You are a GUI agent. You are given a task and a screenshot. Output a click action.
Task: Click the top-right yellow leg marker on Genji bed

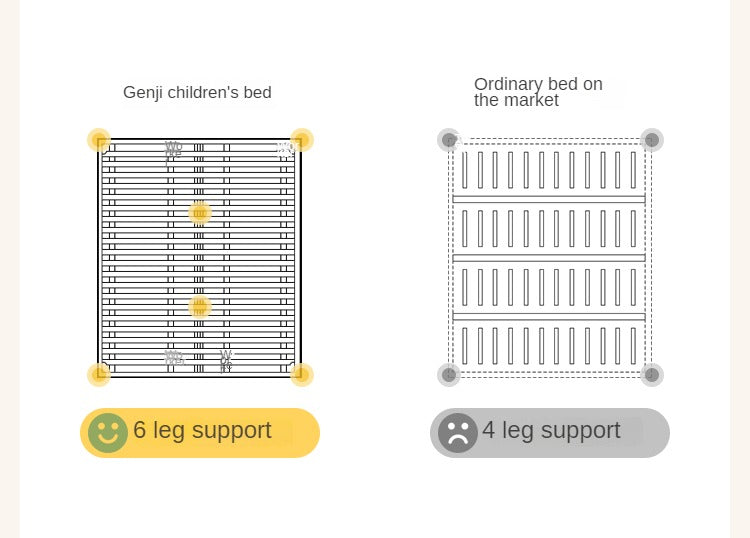pos(302,140)
